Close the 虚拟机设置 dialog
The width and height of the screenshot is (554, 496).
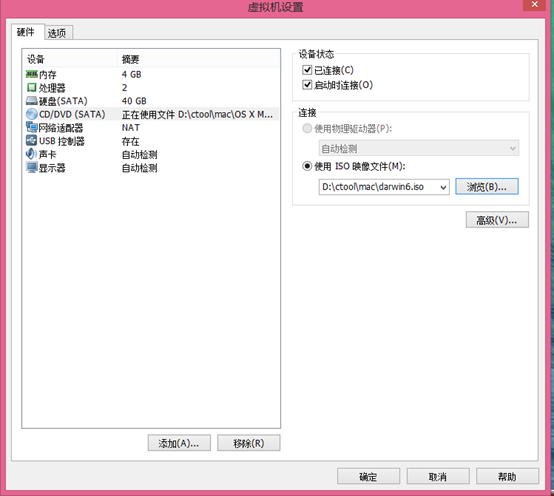[x=534, y=5]
